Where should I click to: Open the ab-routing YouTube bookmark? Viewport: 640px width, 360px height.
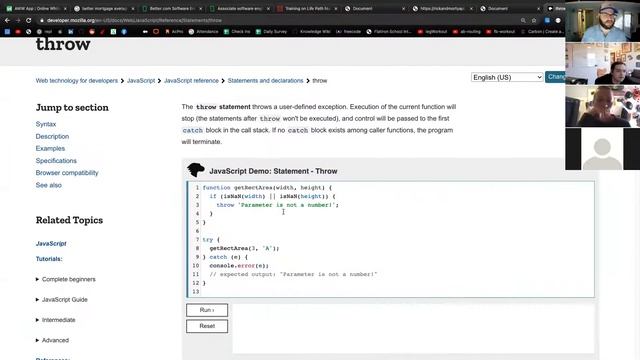[x=466, y=31]
